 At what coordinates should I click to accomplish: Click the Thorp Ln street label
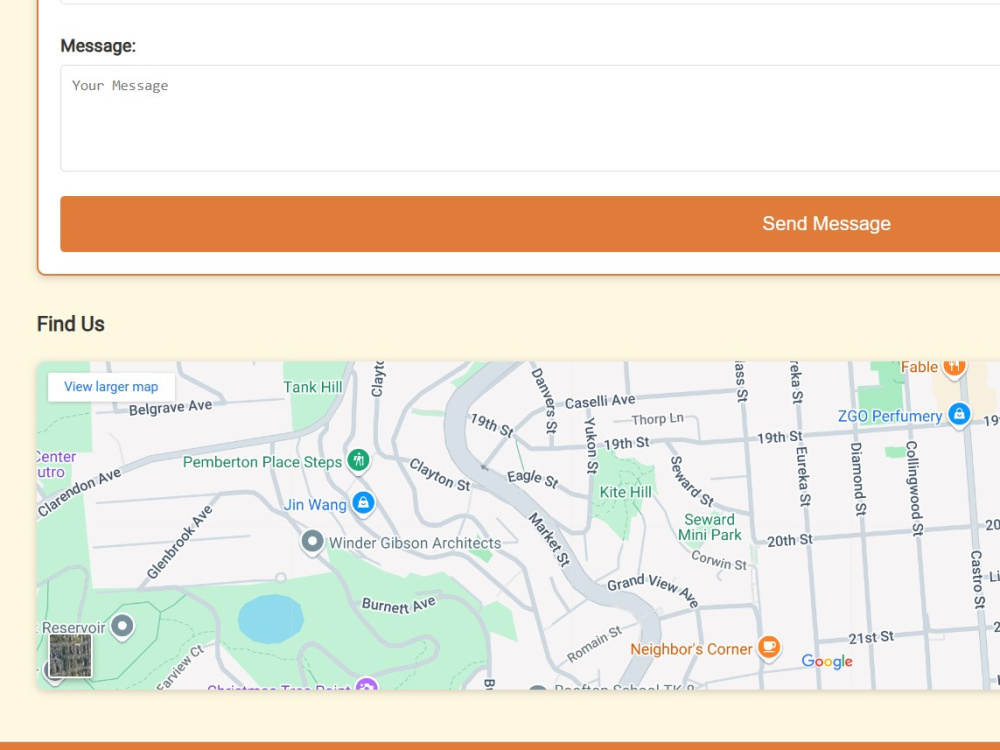point(658,419)
